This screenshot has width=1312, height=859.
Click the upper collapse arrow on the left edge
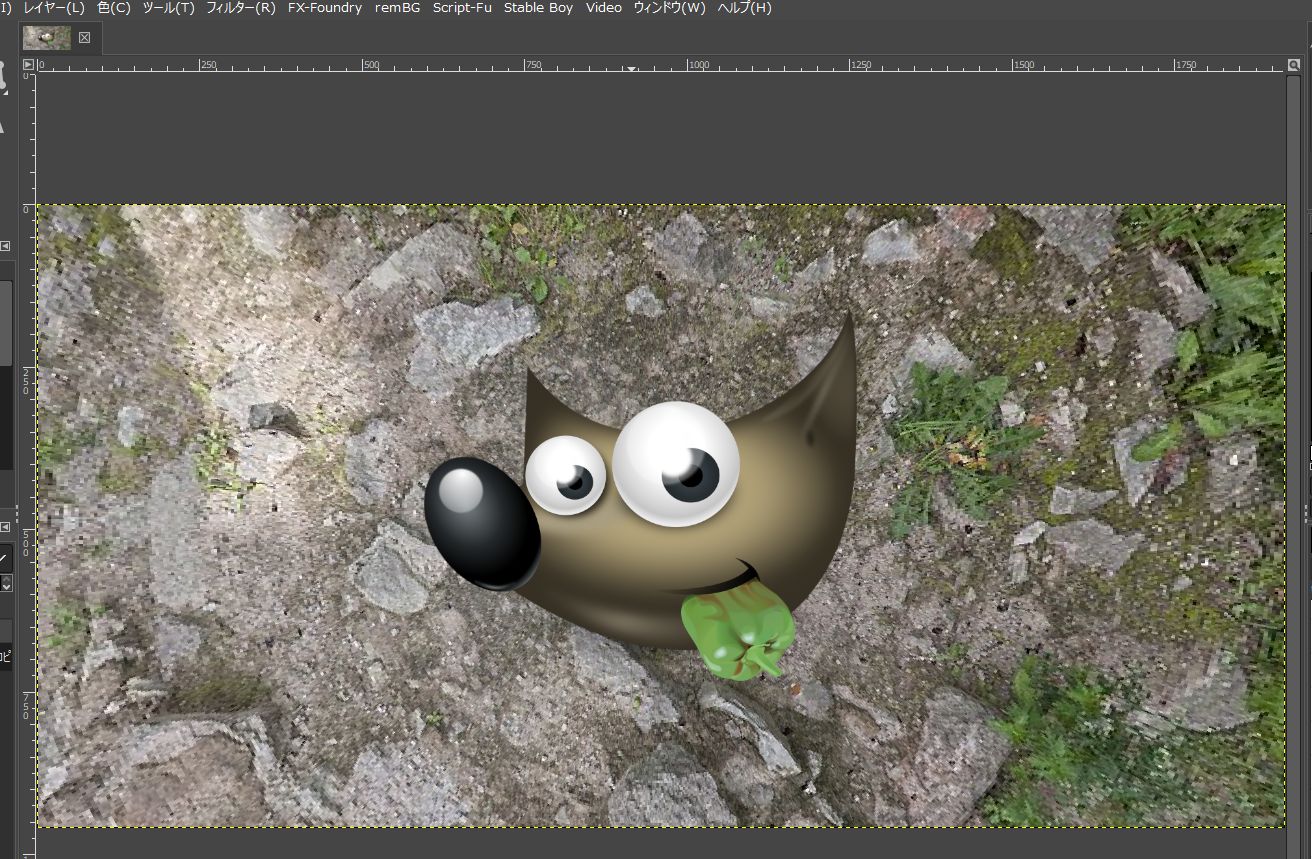[x=5, y=246]
